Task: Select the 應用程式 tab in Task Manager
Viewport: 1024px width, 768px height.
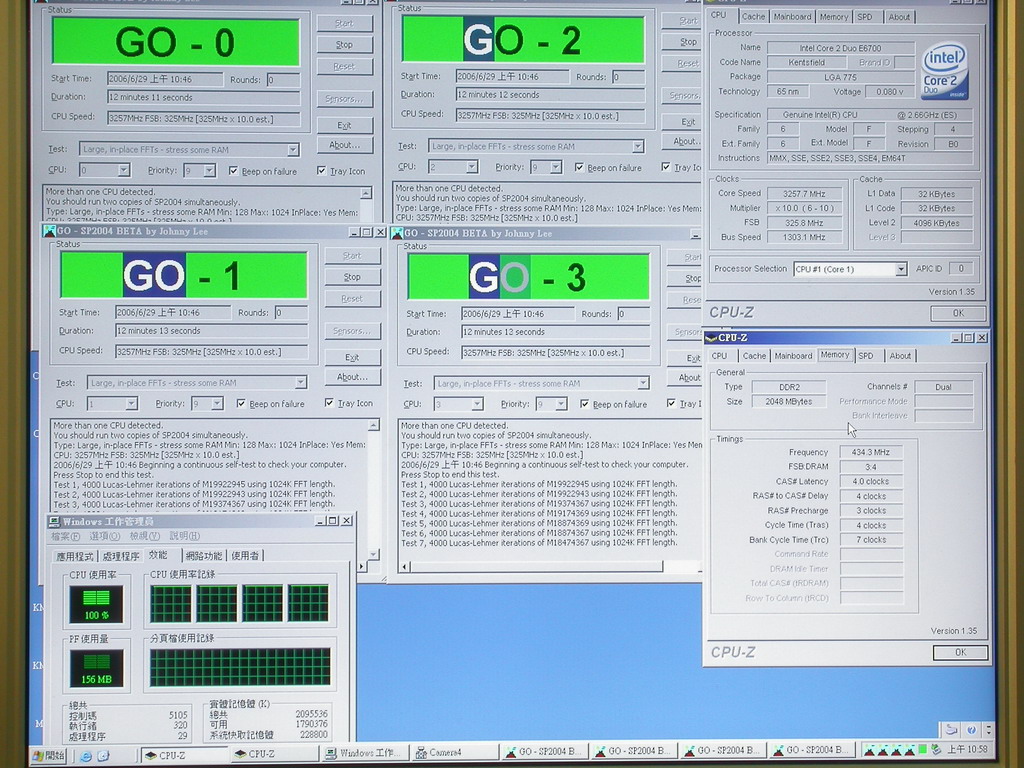Action: pos(75,556)
